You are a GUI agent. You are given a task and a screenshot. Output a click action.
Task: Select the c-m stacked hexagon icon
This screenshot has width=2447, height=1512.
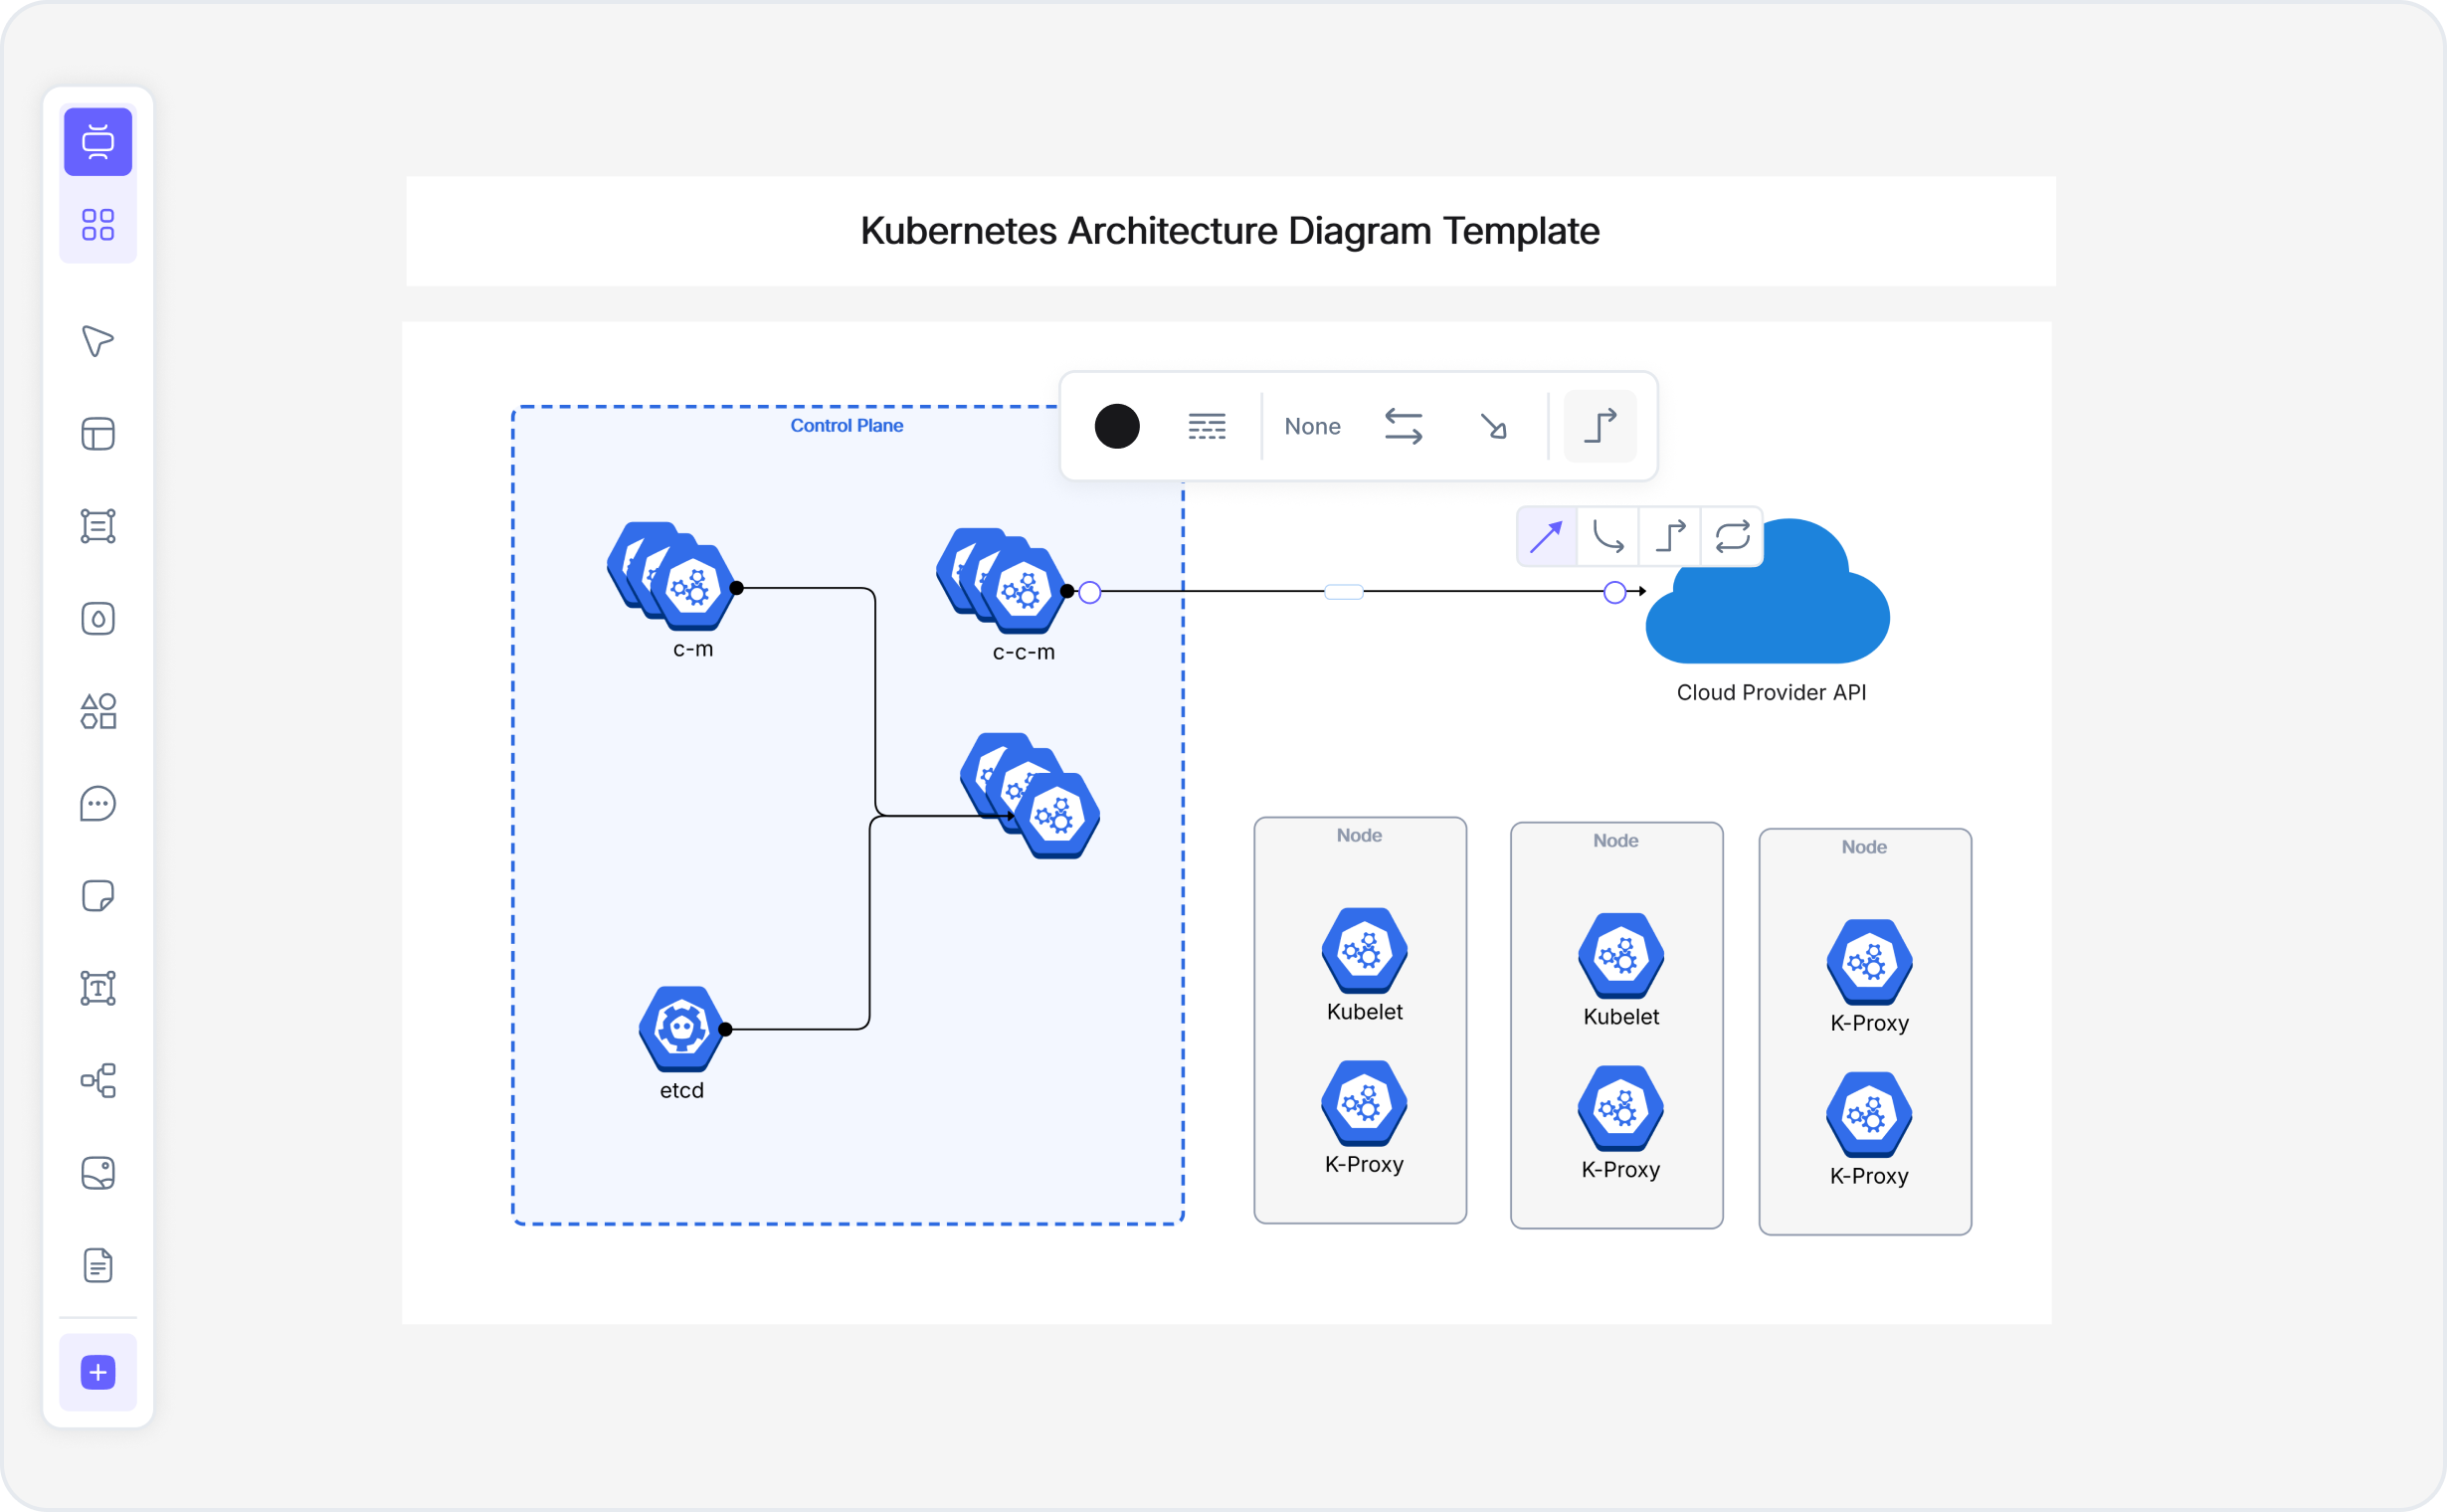pyautogui.click(x=672, y=577)
